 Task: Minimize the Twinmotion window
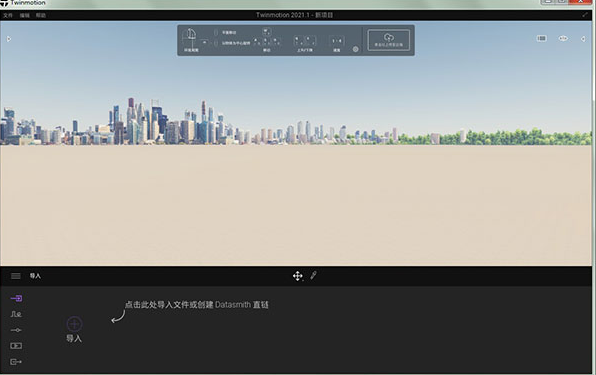[548, 2]
